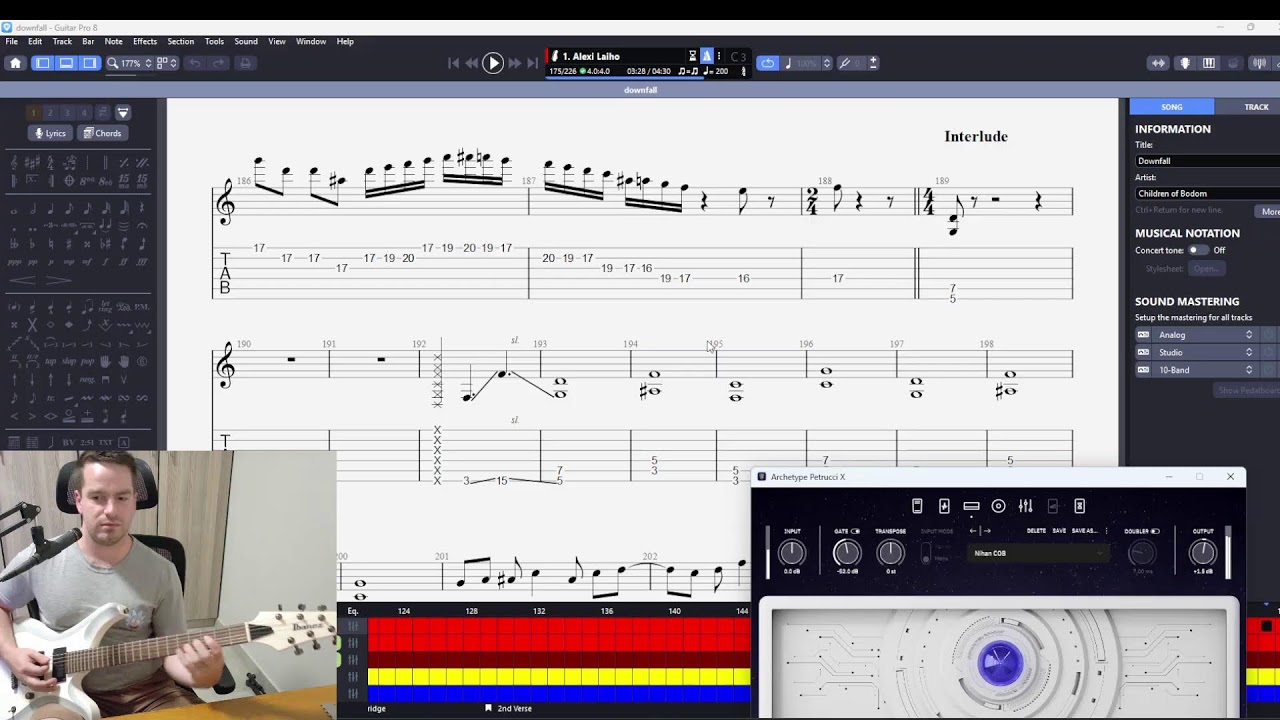This screenshot has width=1280, height=720.
Task: Open the last effects section icon in Archetype Petrucci
Action: (1079, 506)
